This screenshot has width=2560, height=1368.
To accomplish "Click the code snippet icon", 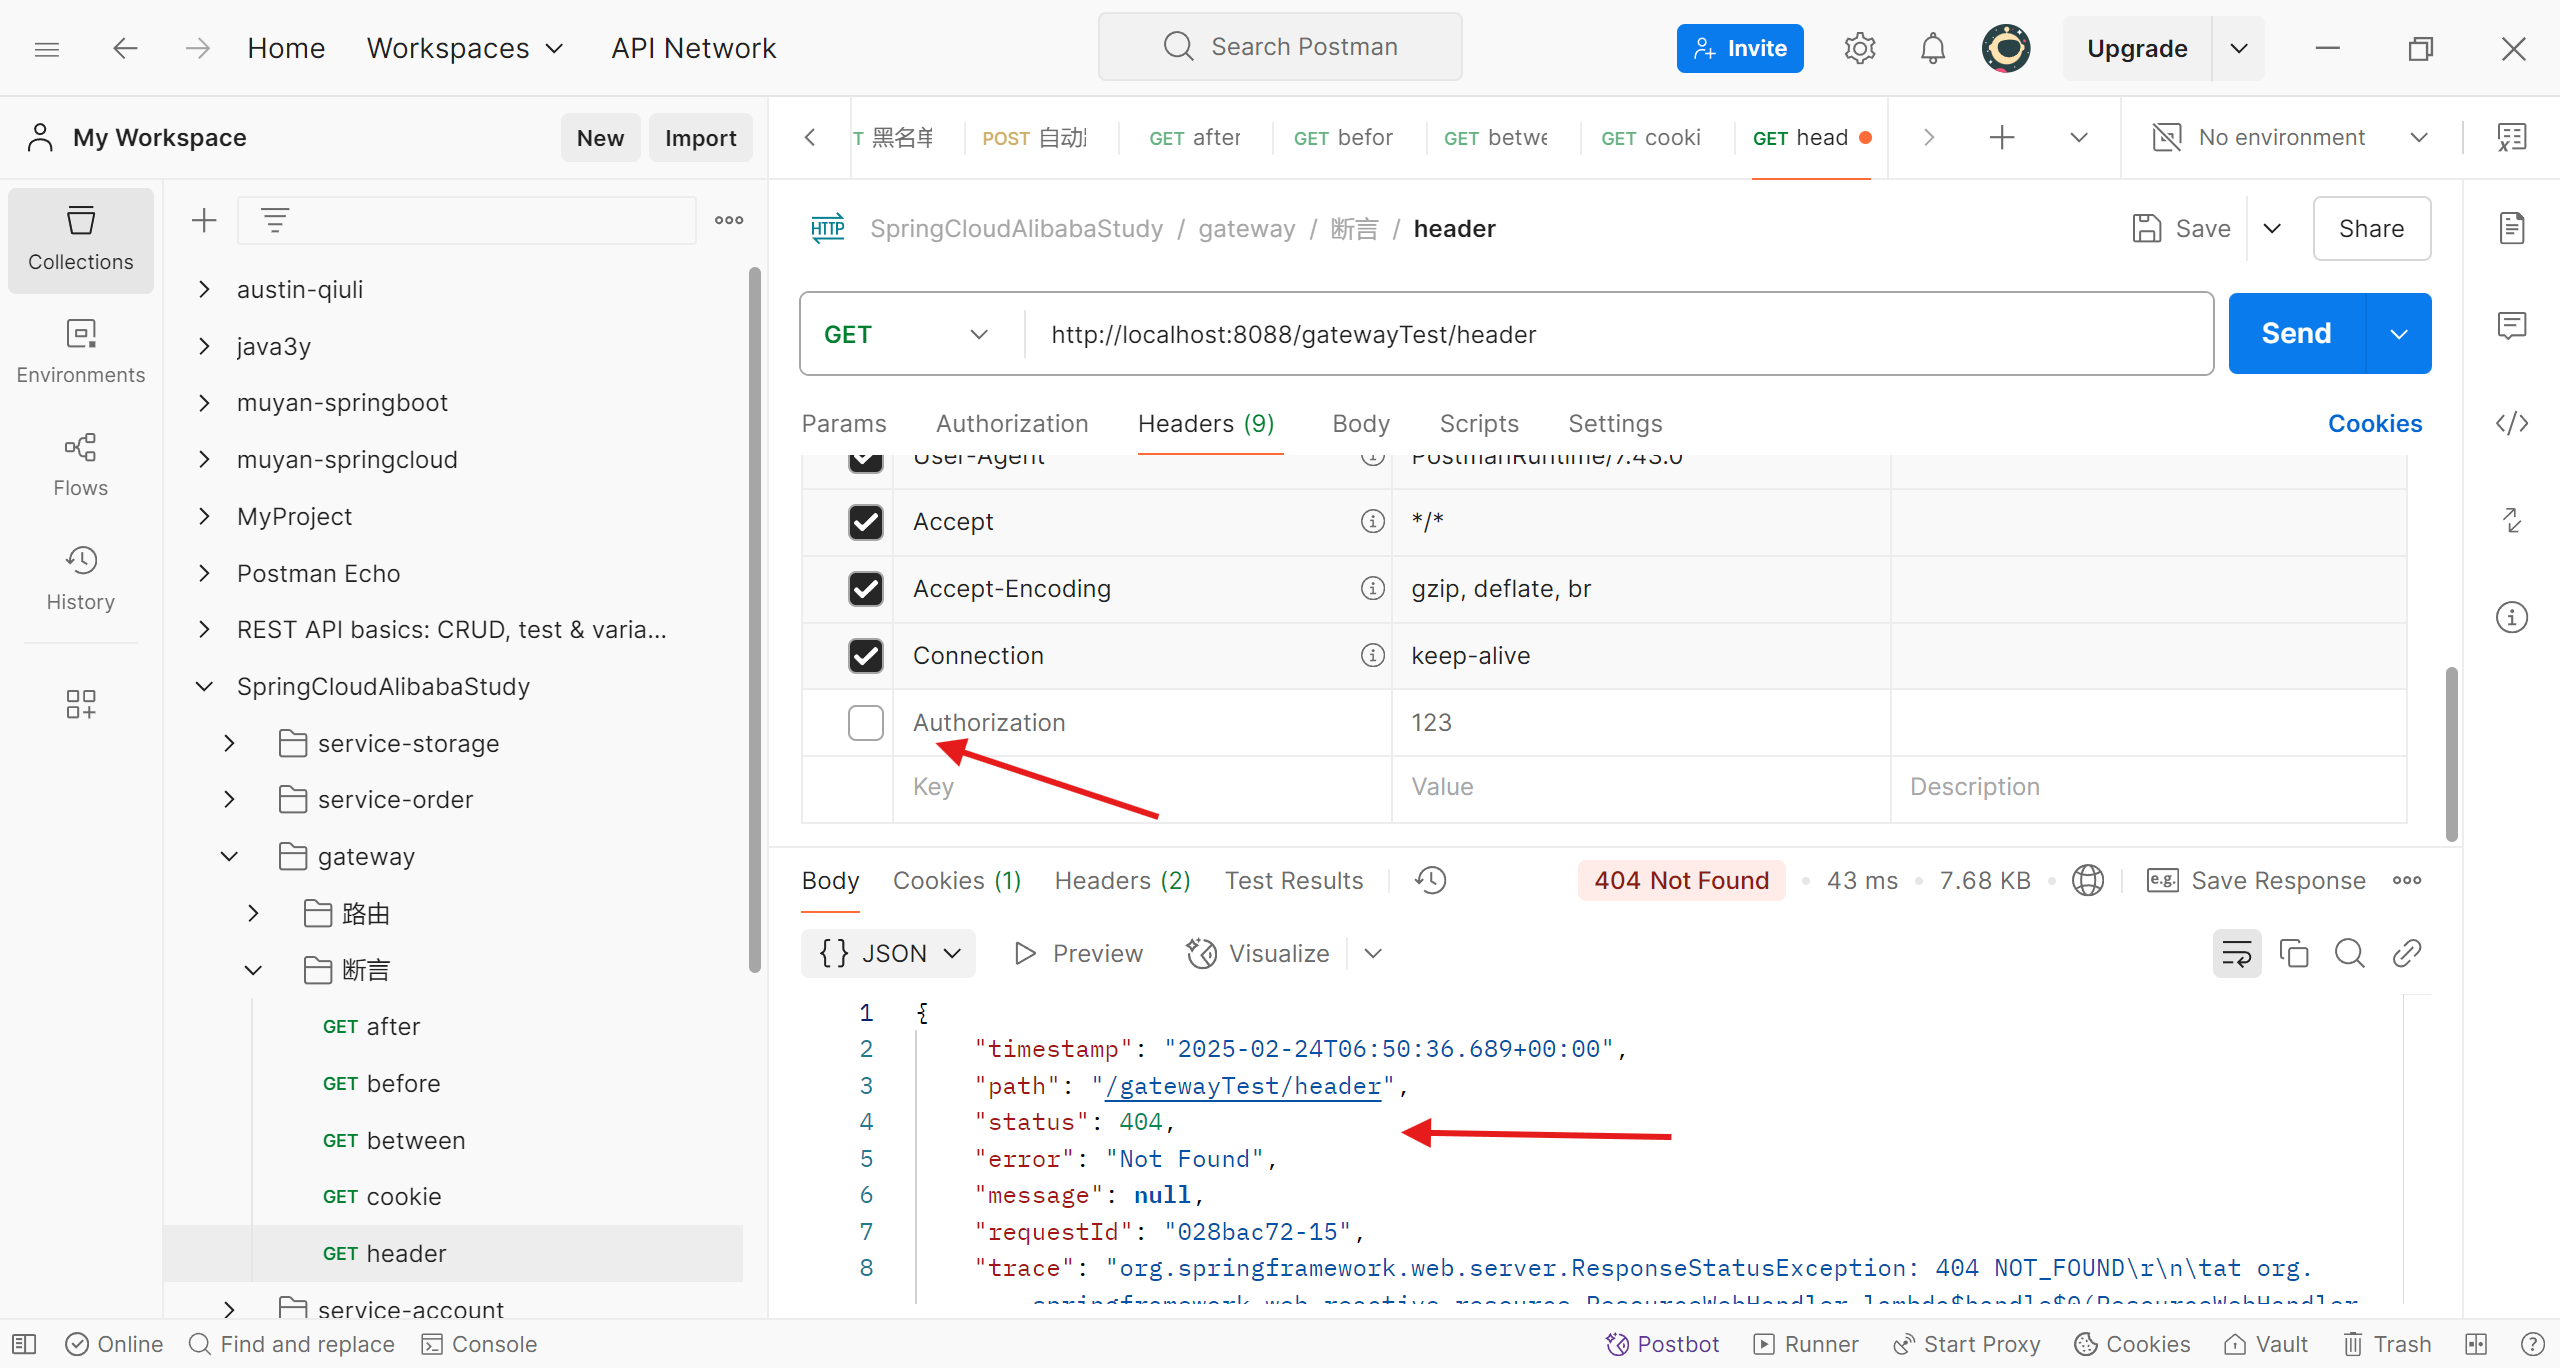I will tap(2511, 423).
